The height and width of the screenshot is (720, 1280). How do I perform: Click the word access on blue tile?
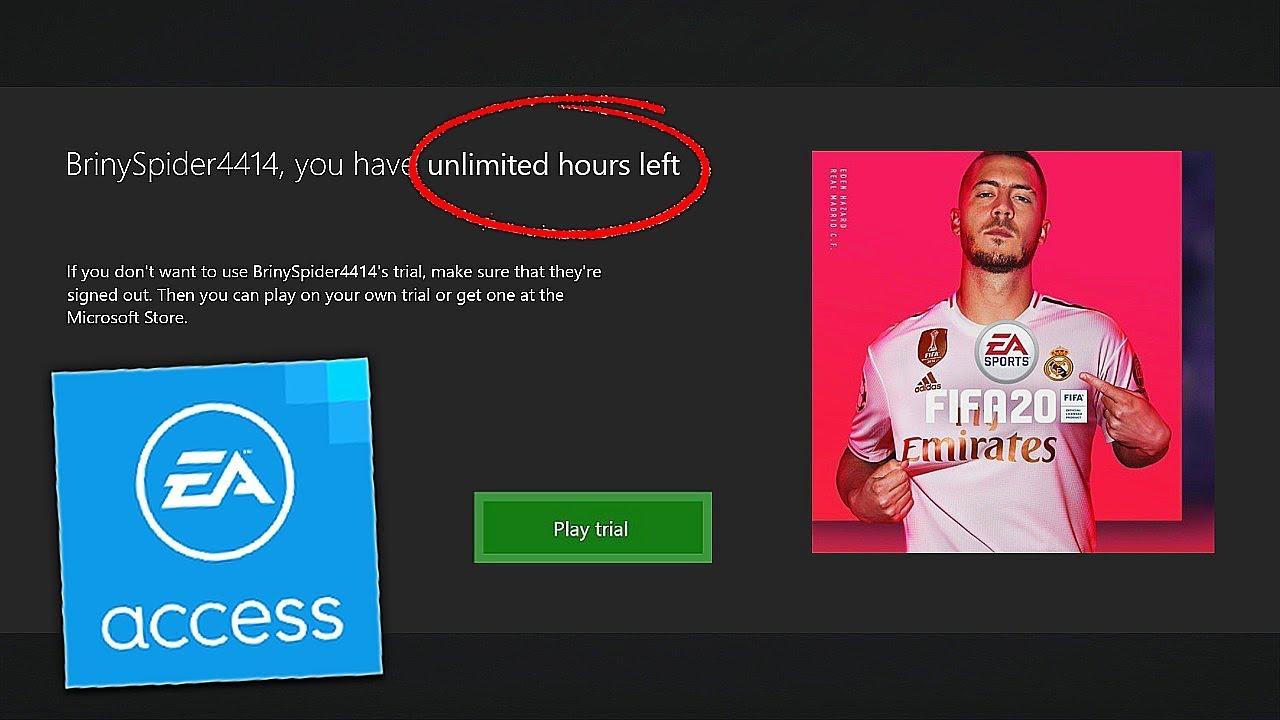pos(222,619)
